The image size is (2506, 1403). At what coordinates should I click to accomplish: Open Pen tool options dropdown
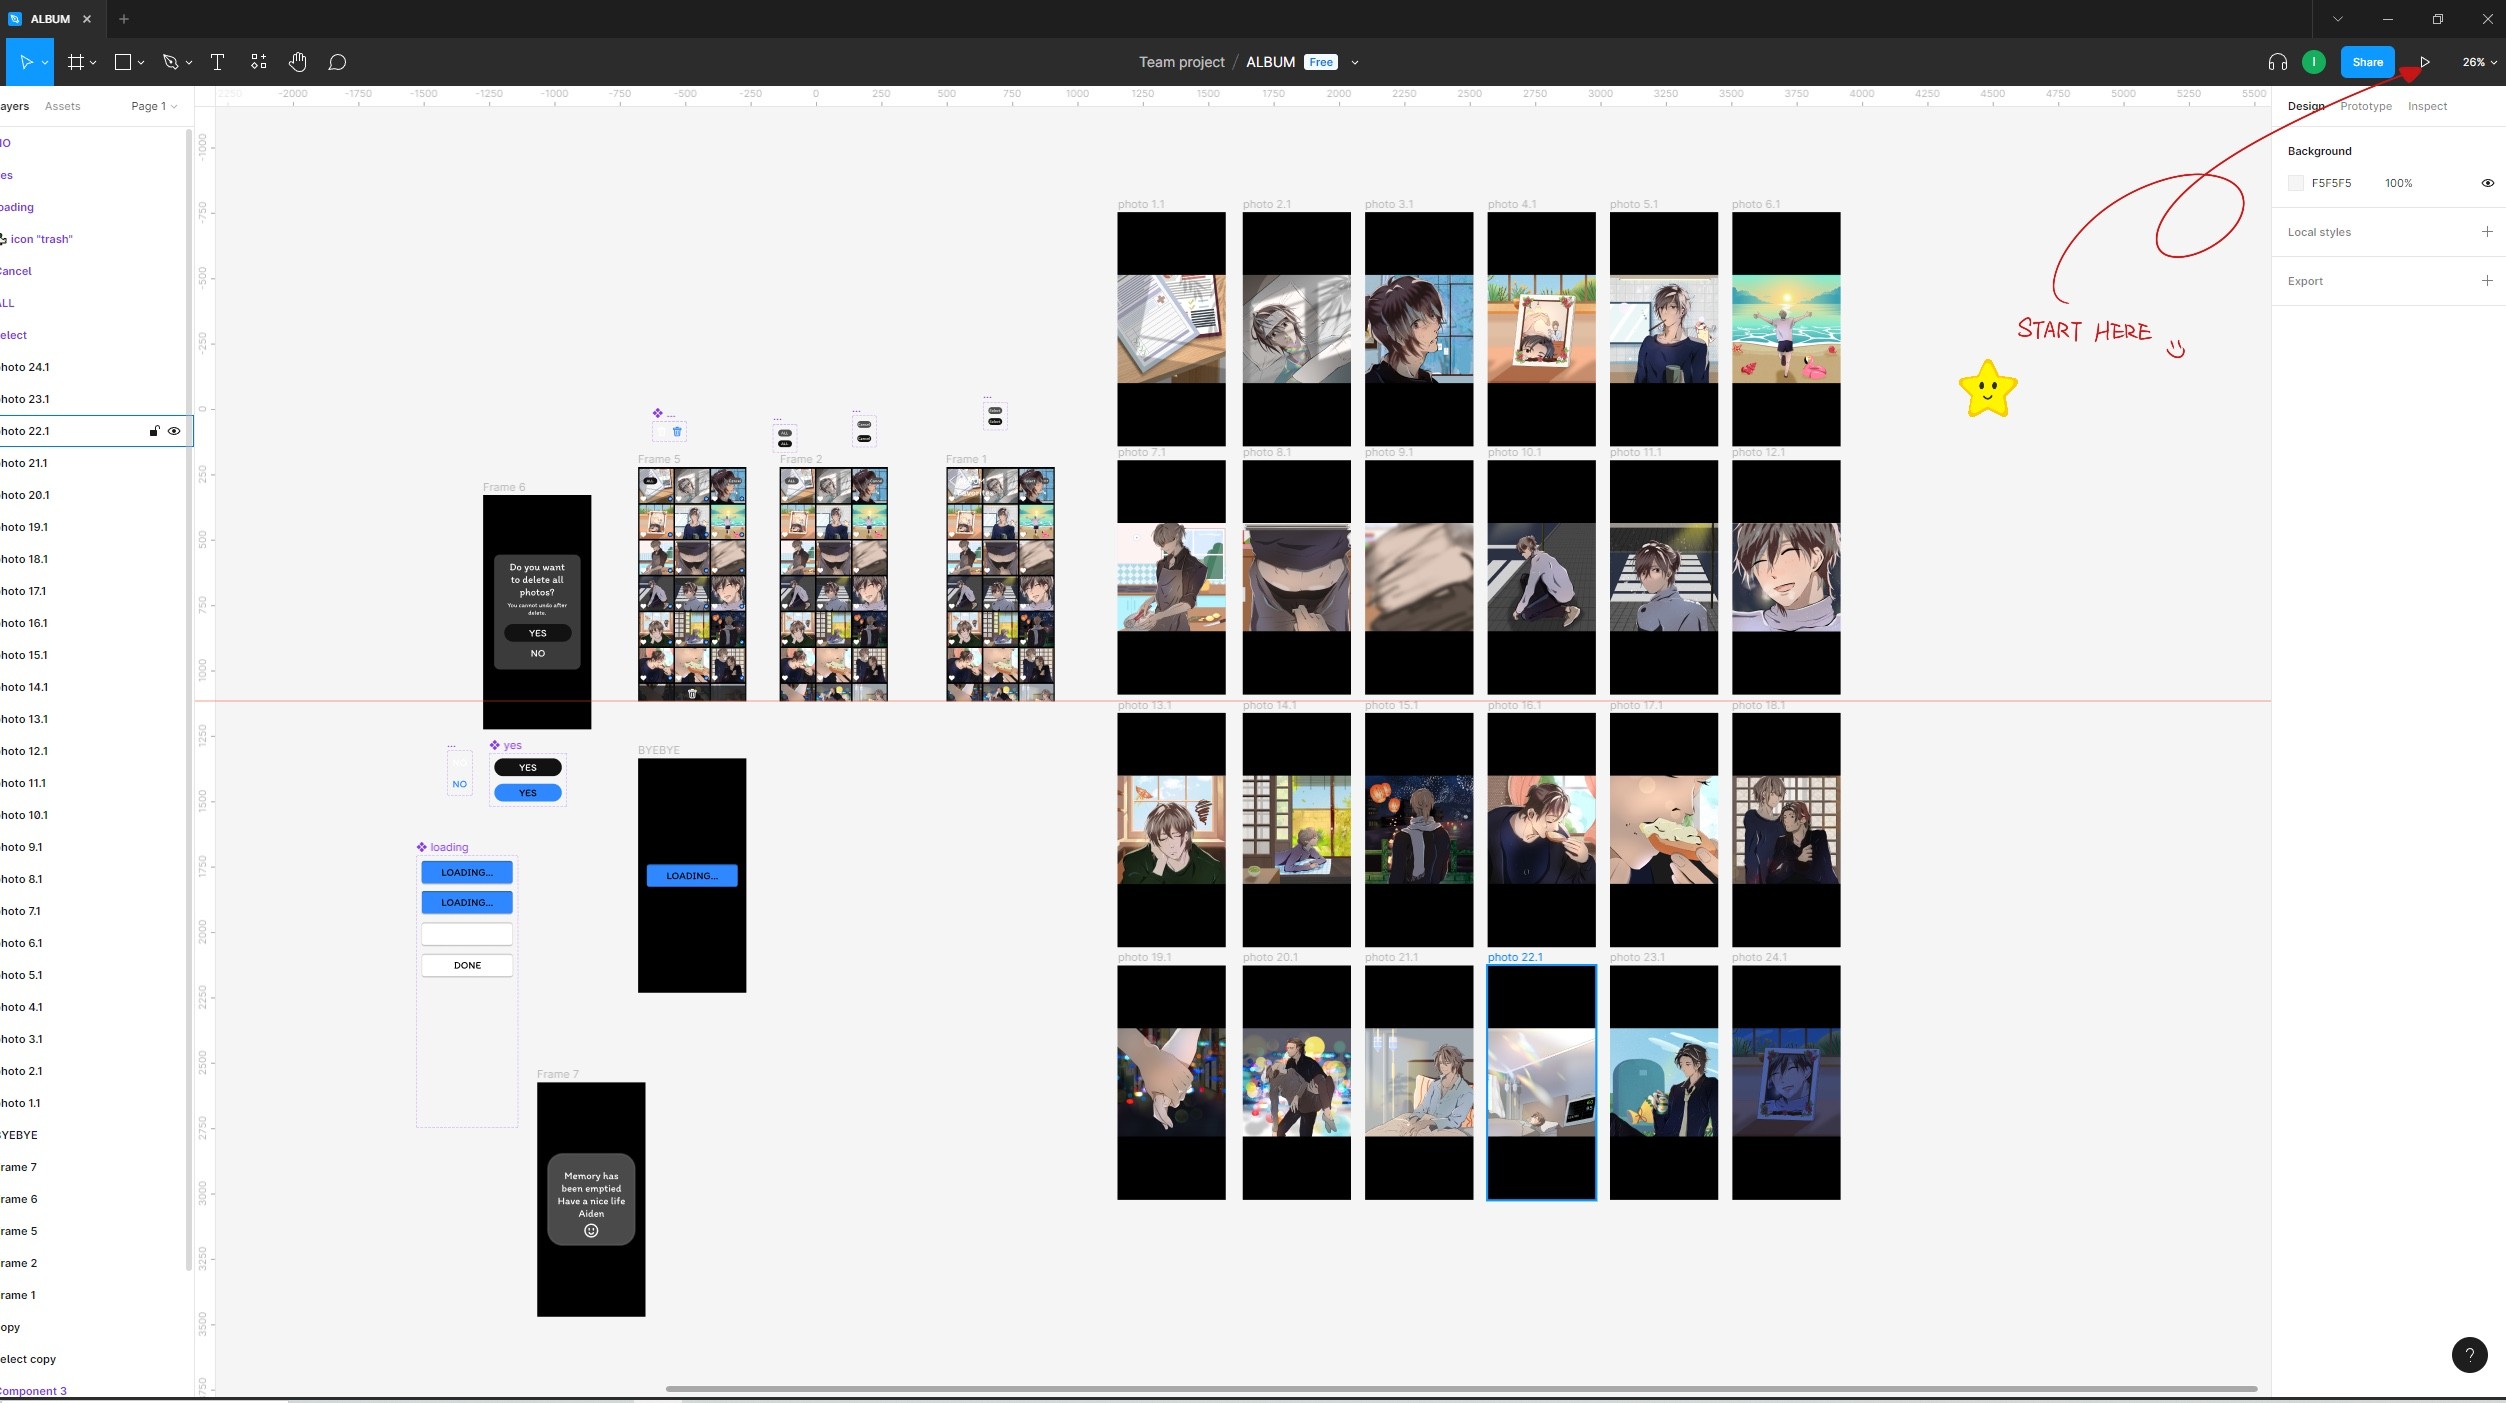[x=189, y=63]
